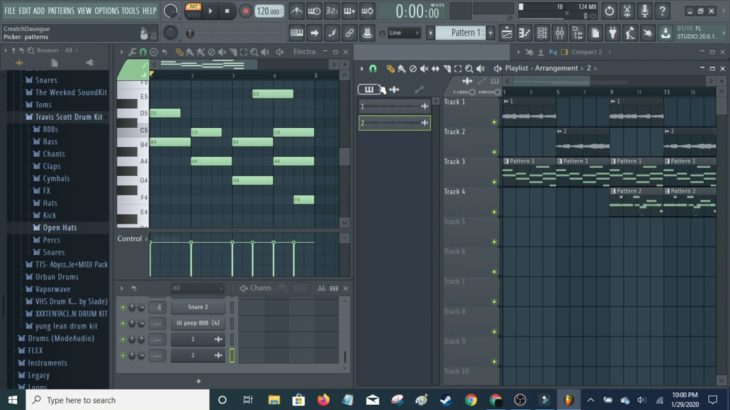Viewport: 730px width, 410px height.
Task: Add new pattern with plus button
Action: coord(490,33)
